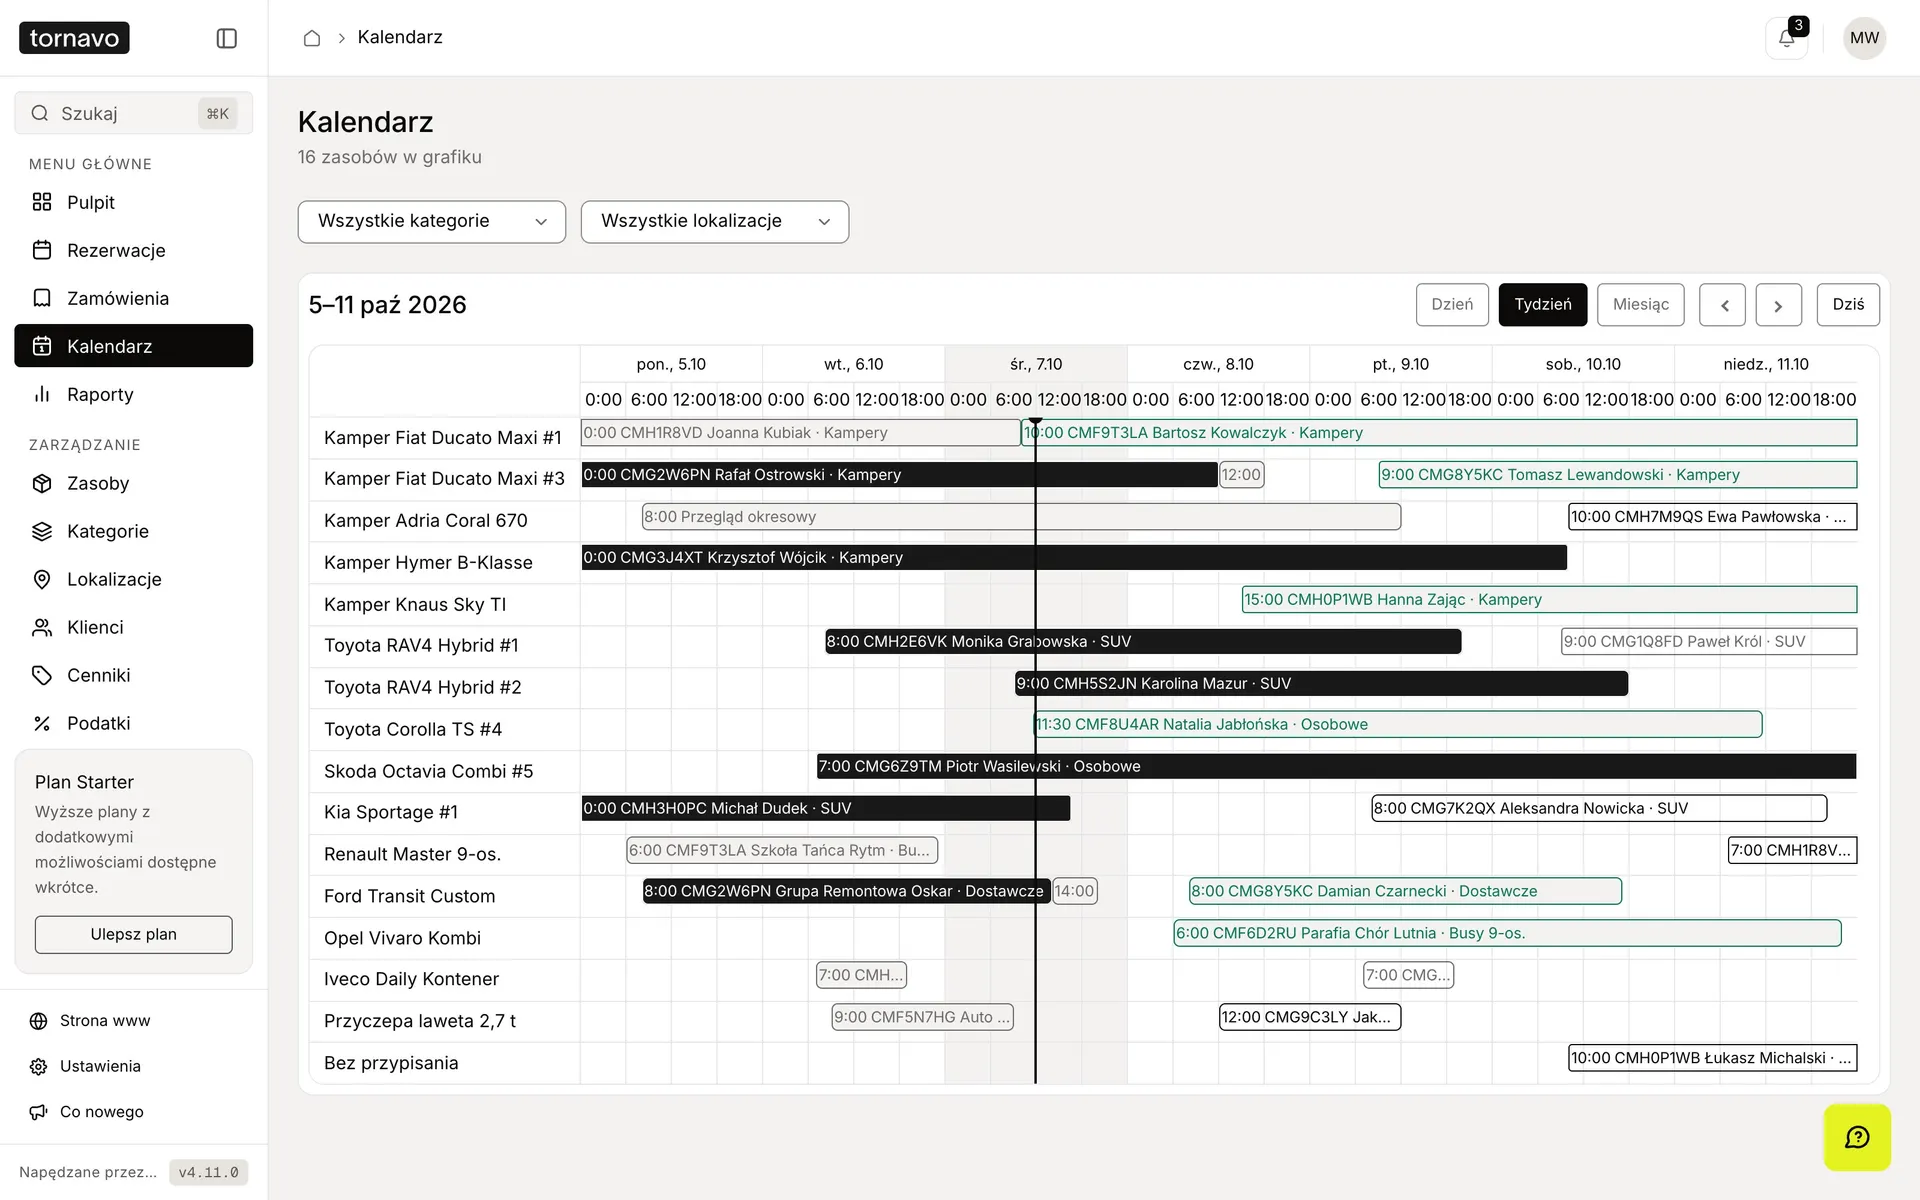The image size is (1920, 1200).
Task: Open the help chat widget
Action: 1857,1137
